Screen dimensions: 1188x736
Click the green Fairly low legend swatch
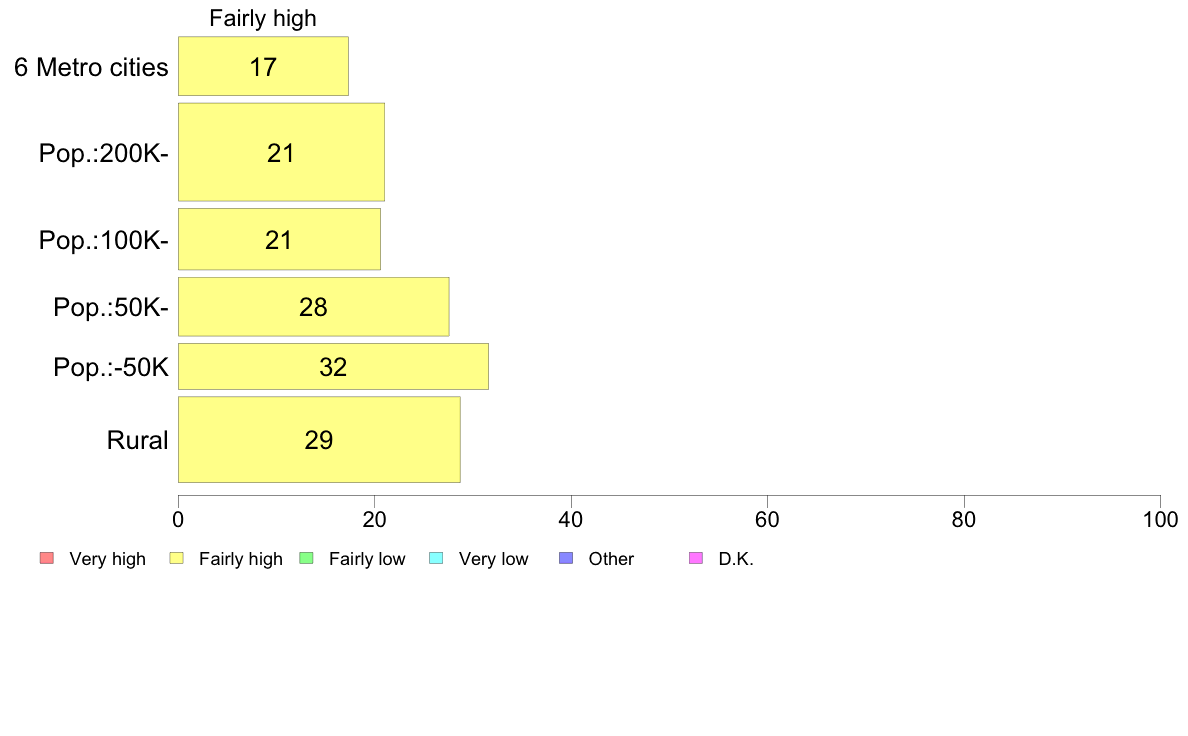(x=306, y=559)
